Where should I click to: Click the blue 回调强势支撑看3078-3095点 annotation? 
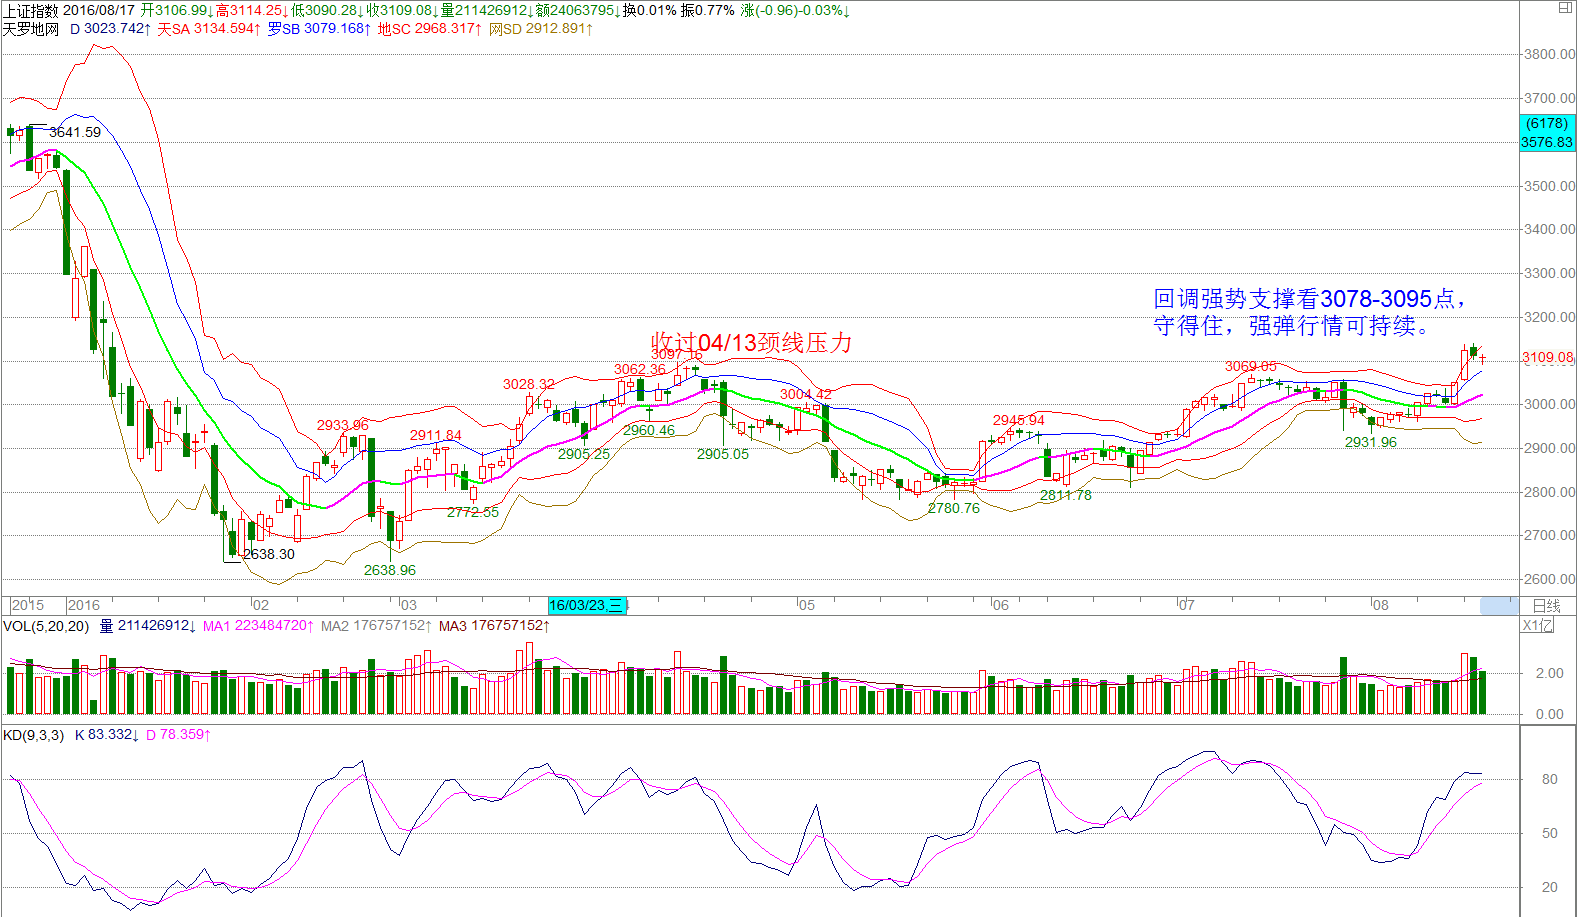[1309, 299]
